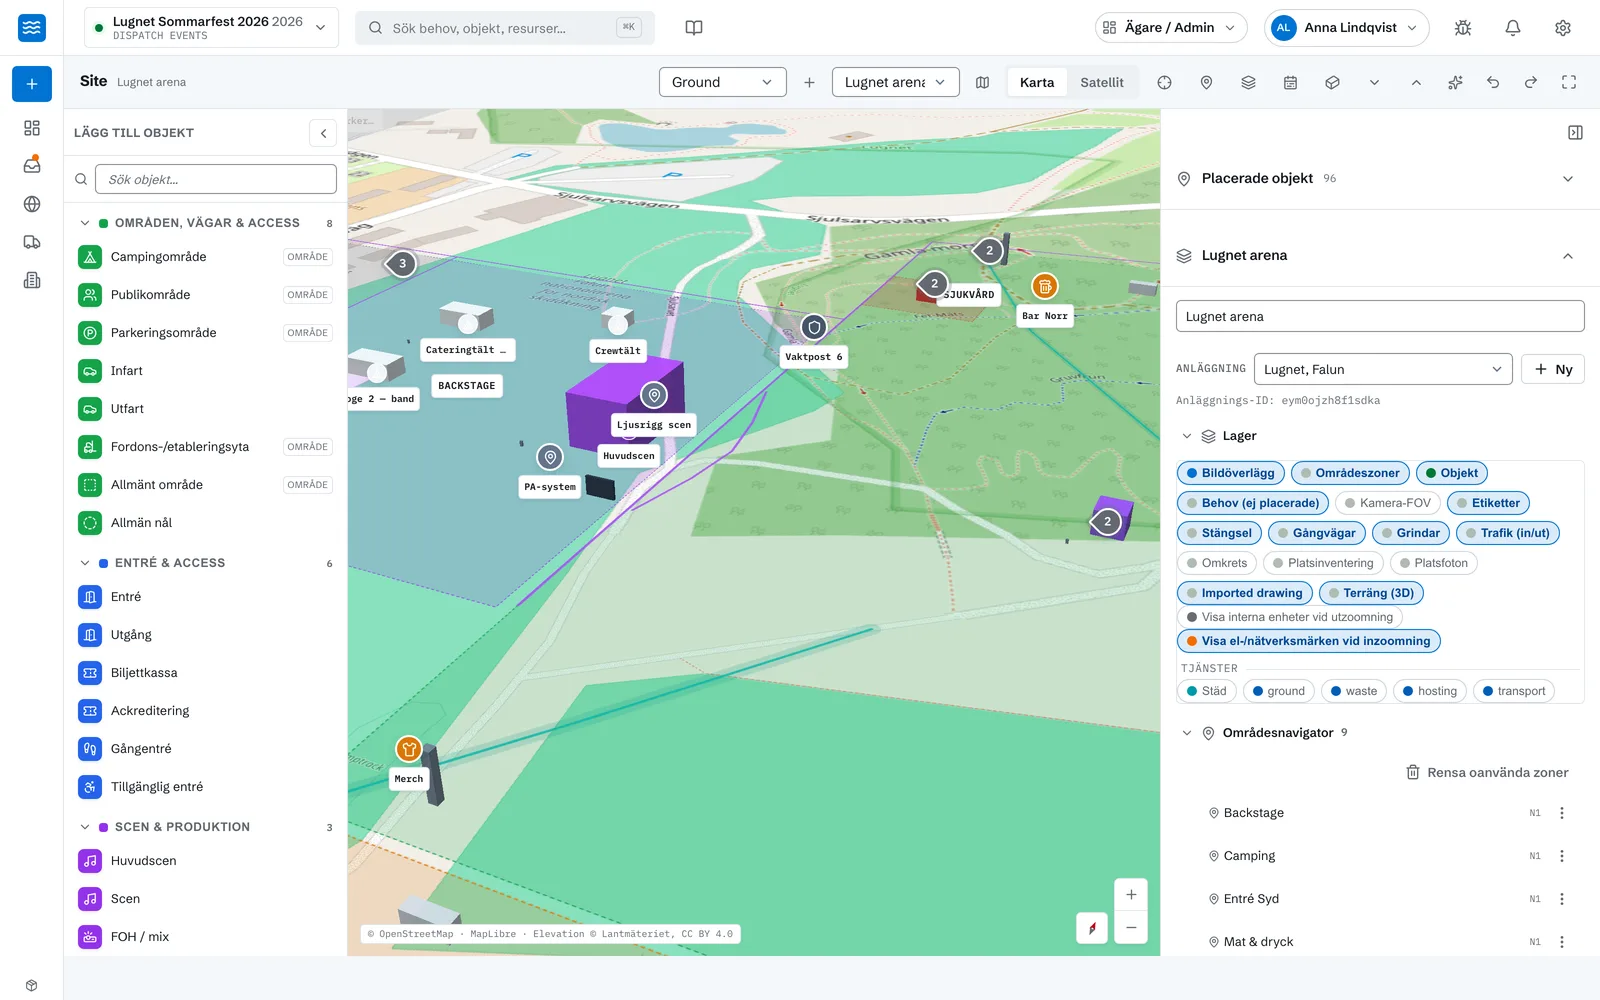Click the Sök objekt search field
The height and width of the screenshot is (1000, 1600).
click(x=216, y=179)
